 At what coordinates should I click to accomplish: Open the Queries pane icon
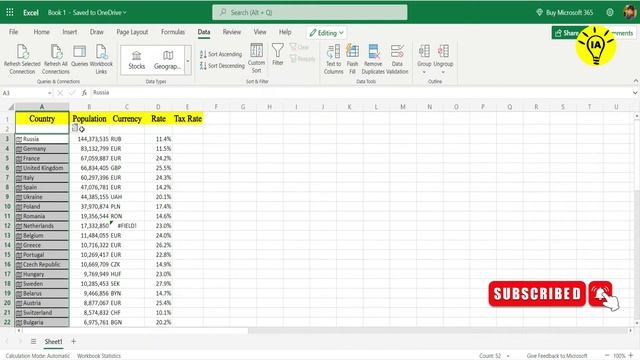click(79, 52)
